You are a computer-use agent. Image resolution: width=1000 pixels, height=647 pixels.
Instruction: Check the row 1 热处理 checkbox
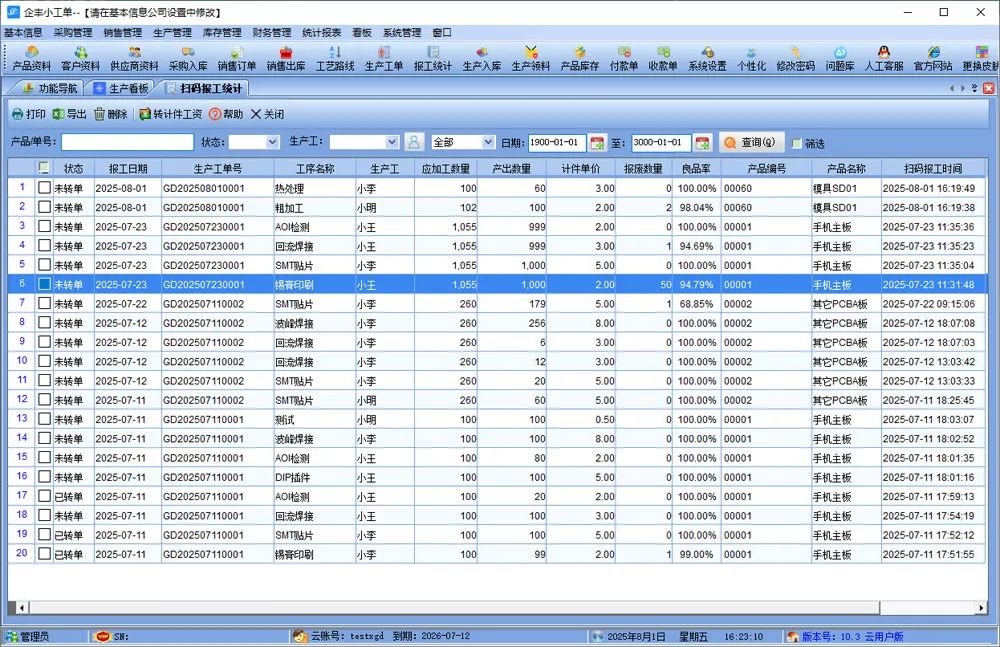point(44,188)
